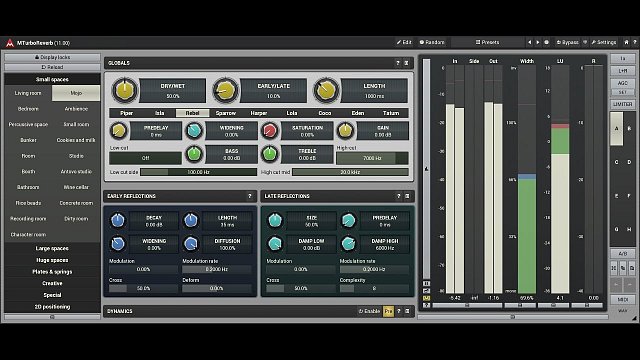Click the morph icon below A/B
The height and width of the screenshot is (360, 640).
614,268
